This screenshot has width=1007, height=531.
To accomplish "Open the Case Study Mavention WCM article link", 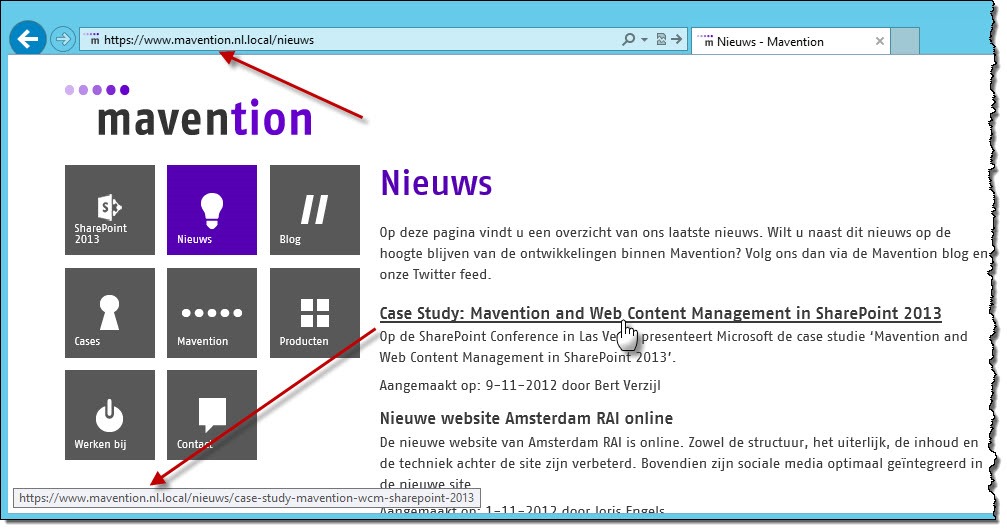I will coord(660,313).
